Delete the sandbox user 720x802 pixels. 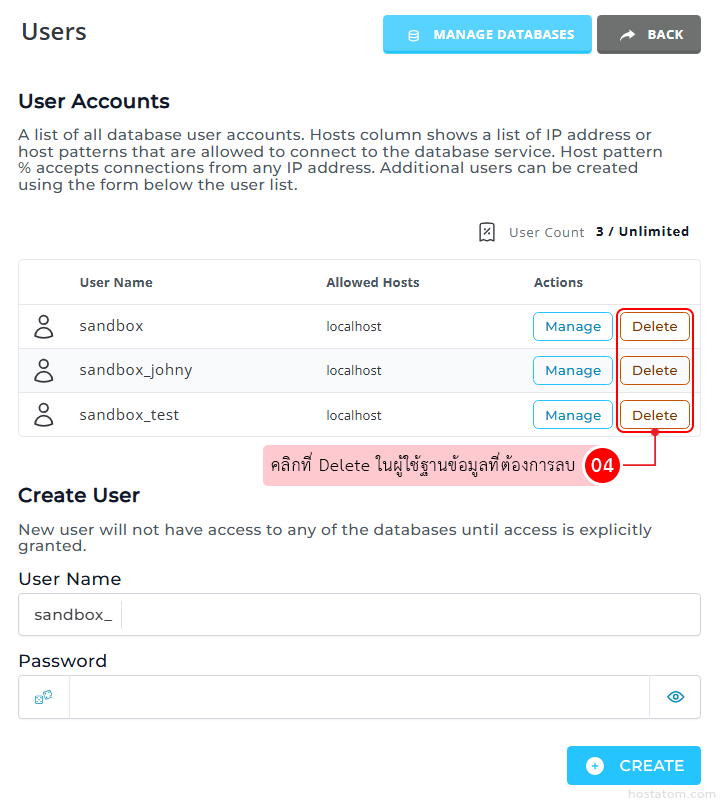click(x=655, y=327)
